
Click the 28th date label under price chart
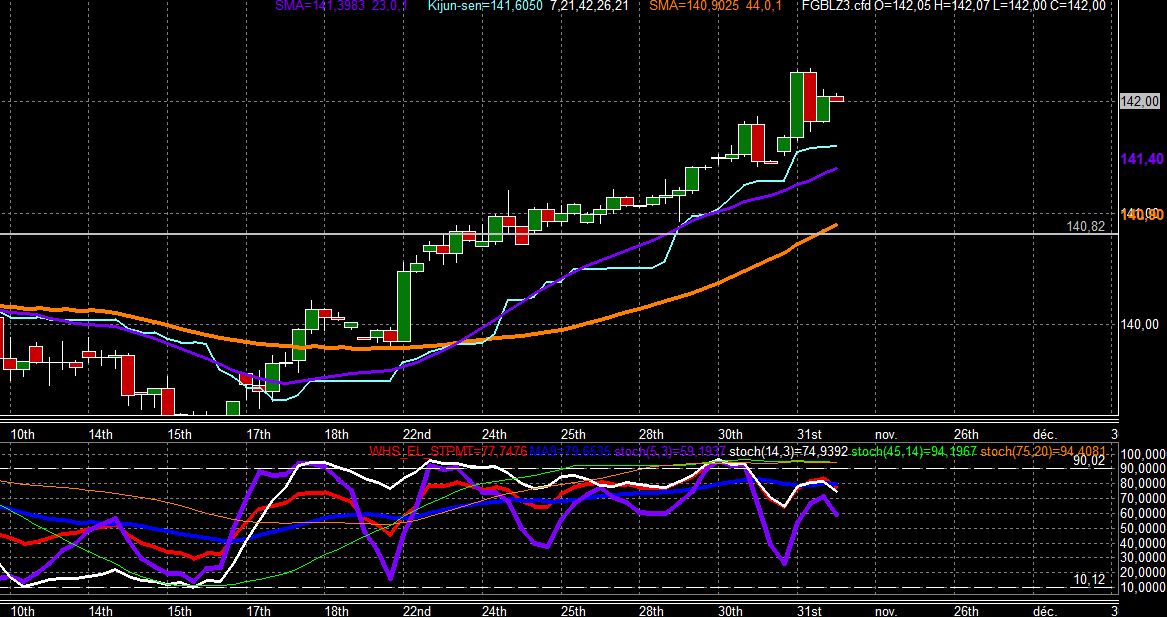pos(652,435)
